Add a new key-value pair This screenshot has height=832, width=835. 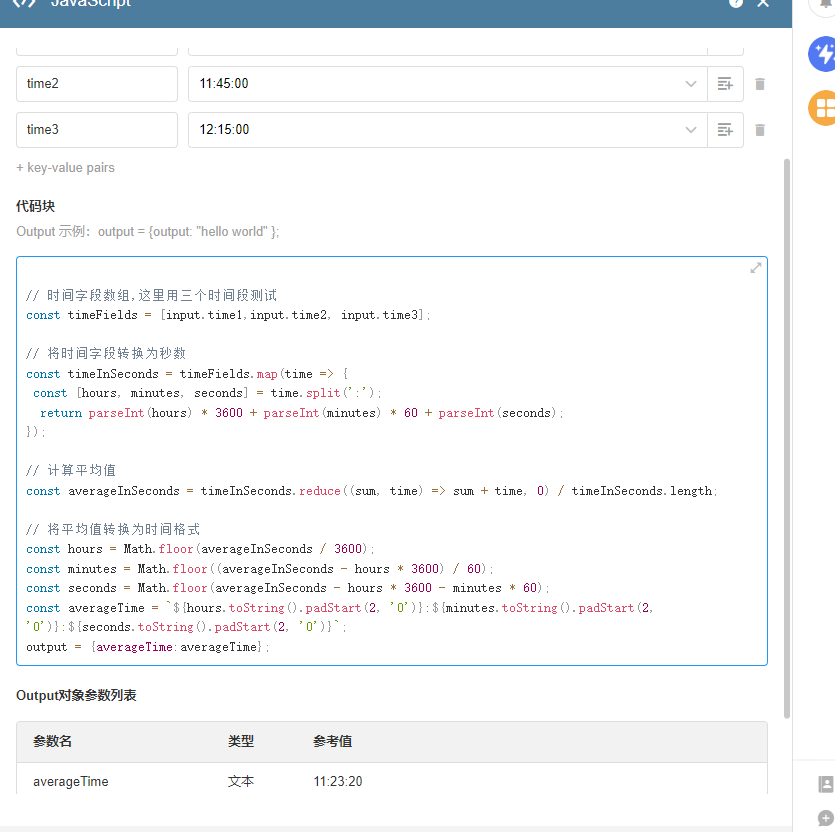point(65,168)
